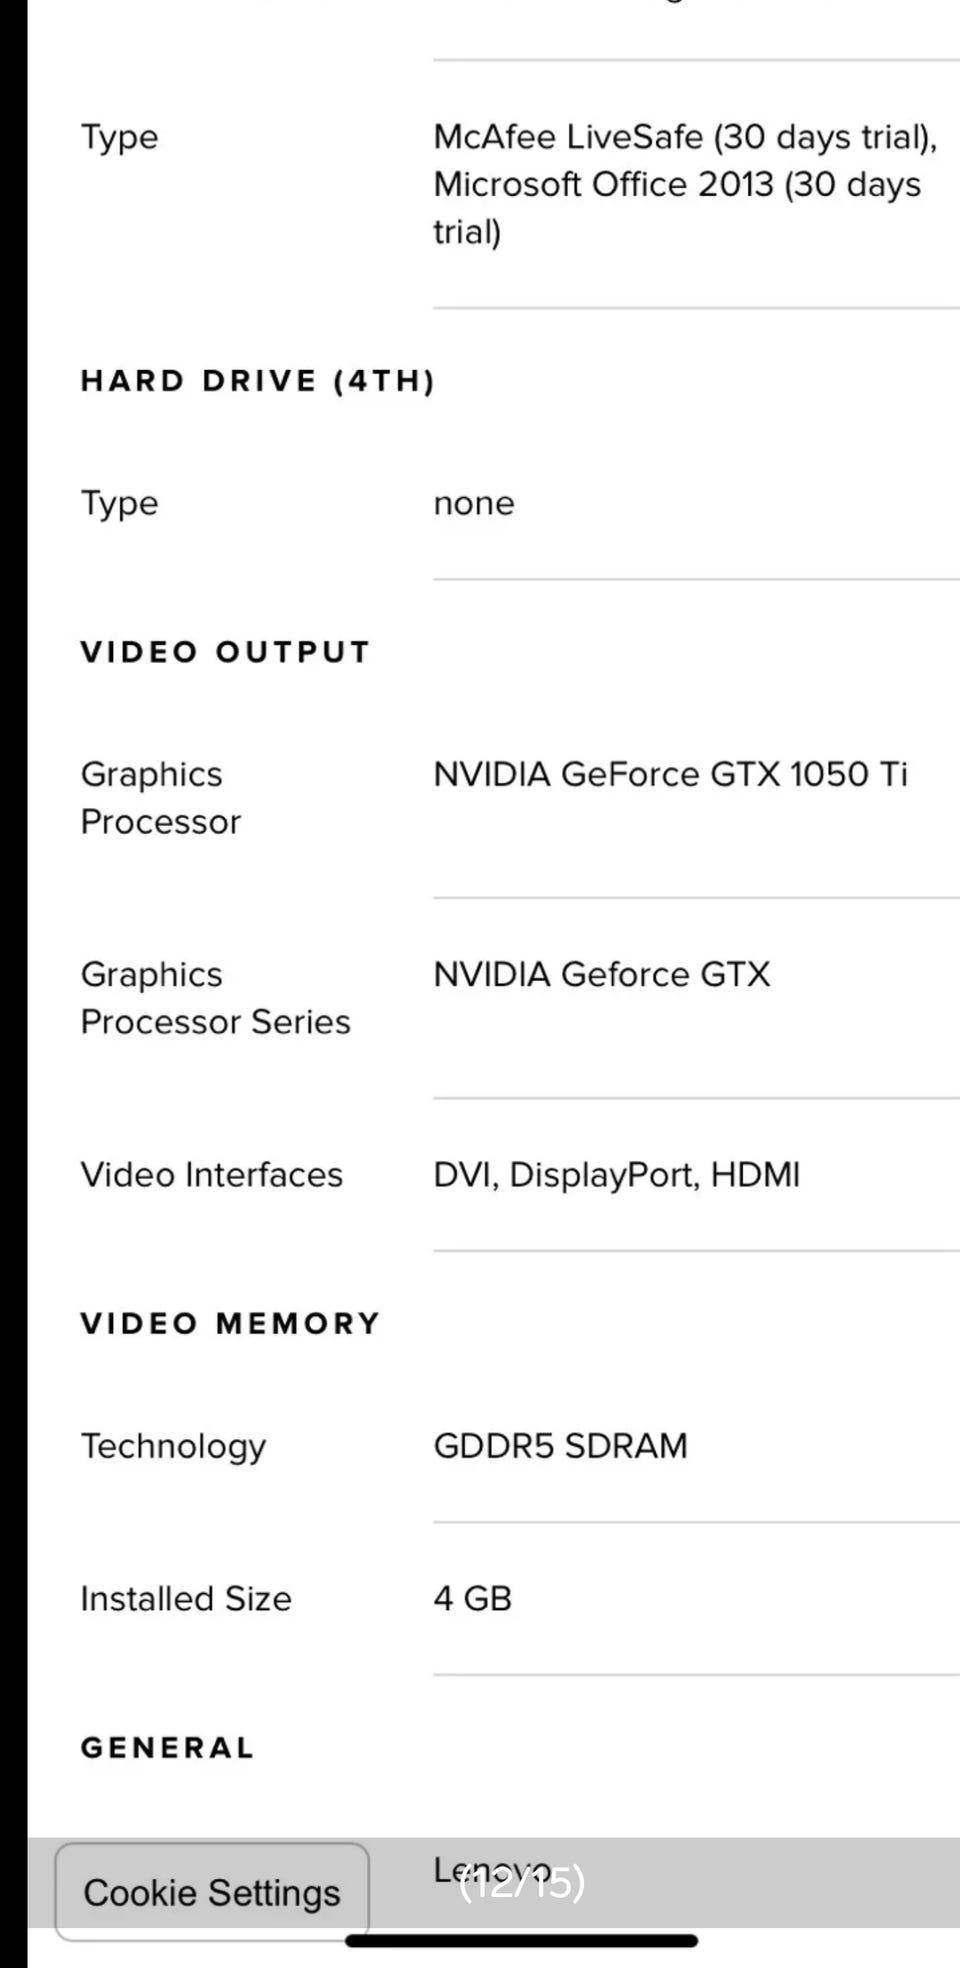Tap the Technology label under Video Memory
This screenshot has height=1968, width=960.
point(174,1447)
